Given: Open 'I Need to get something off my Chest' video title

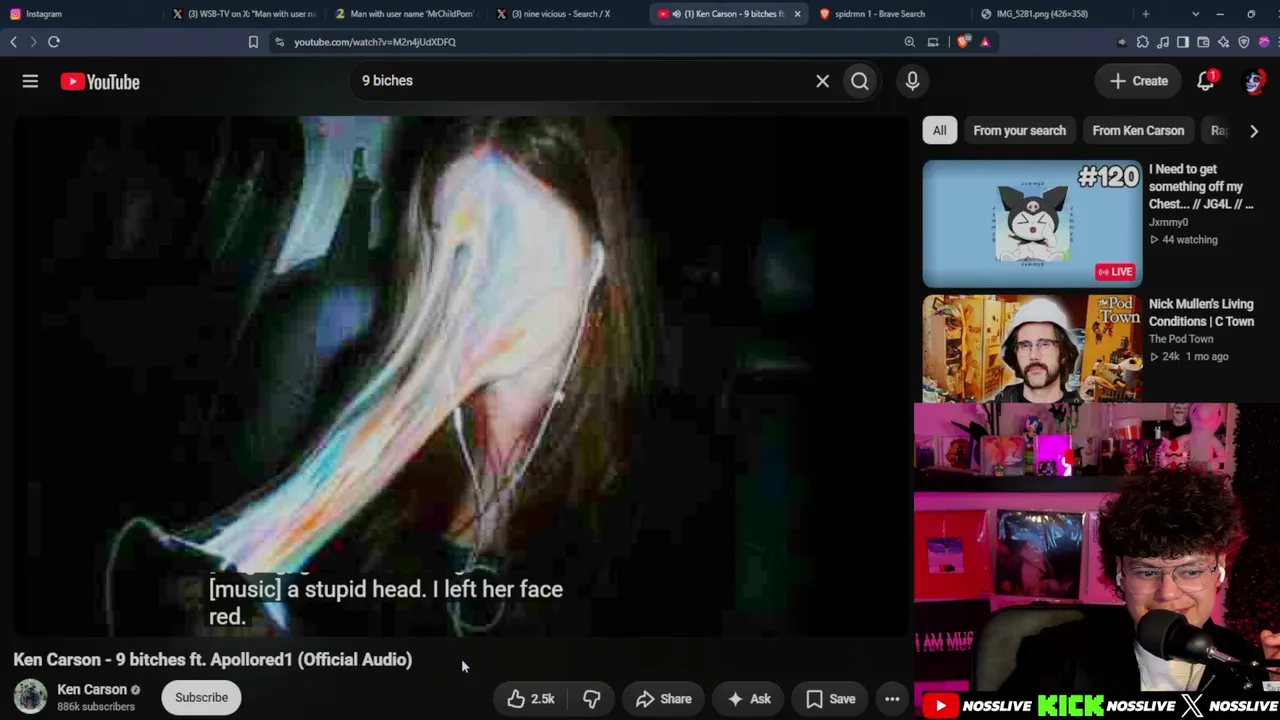Looking at the screenshot, I should click(x=1201, y=187).
